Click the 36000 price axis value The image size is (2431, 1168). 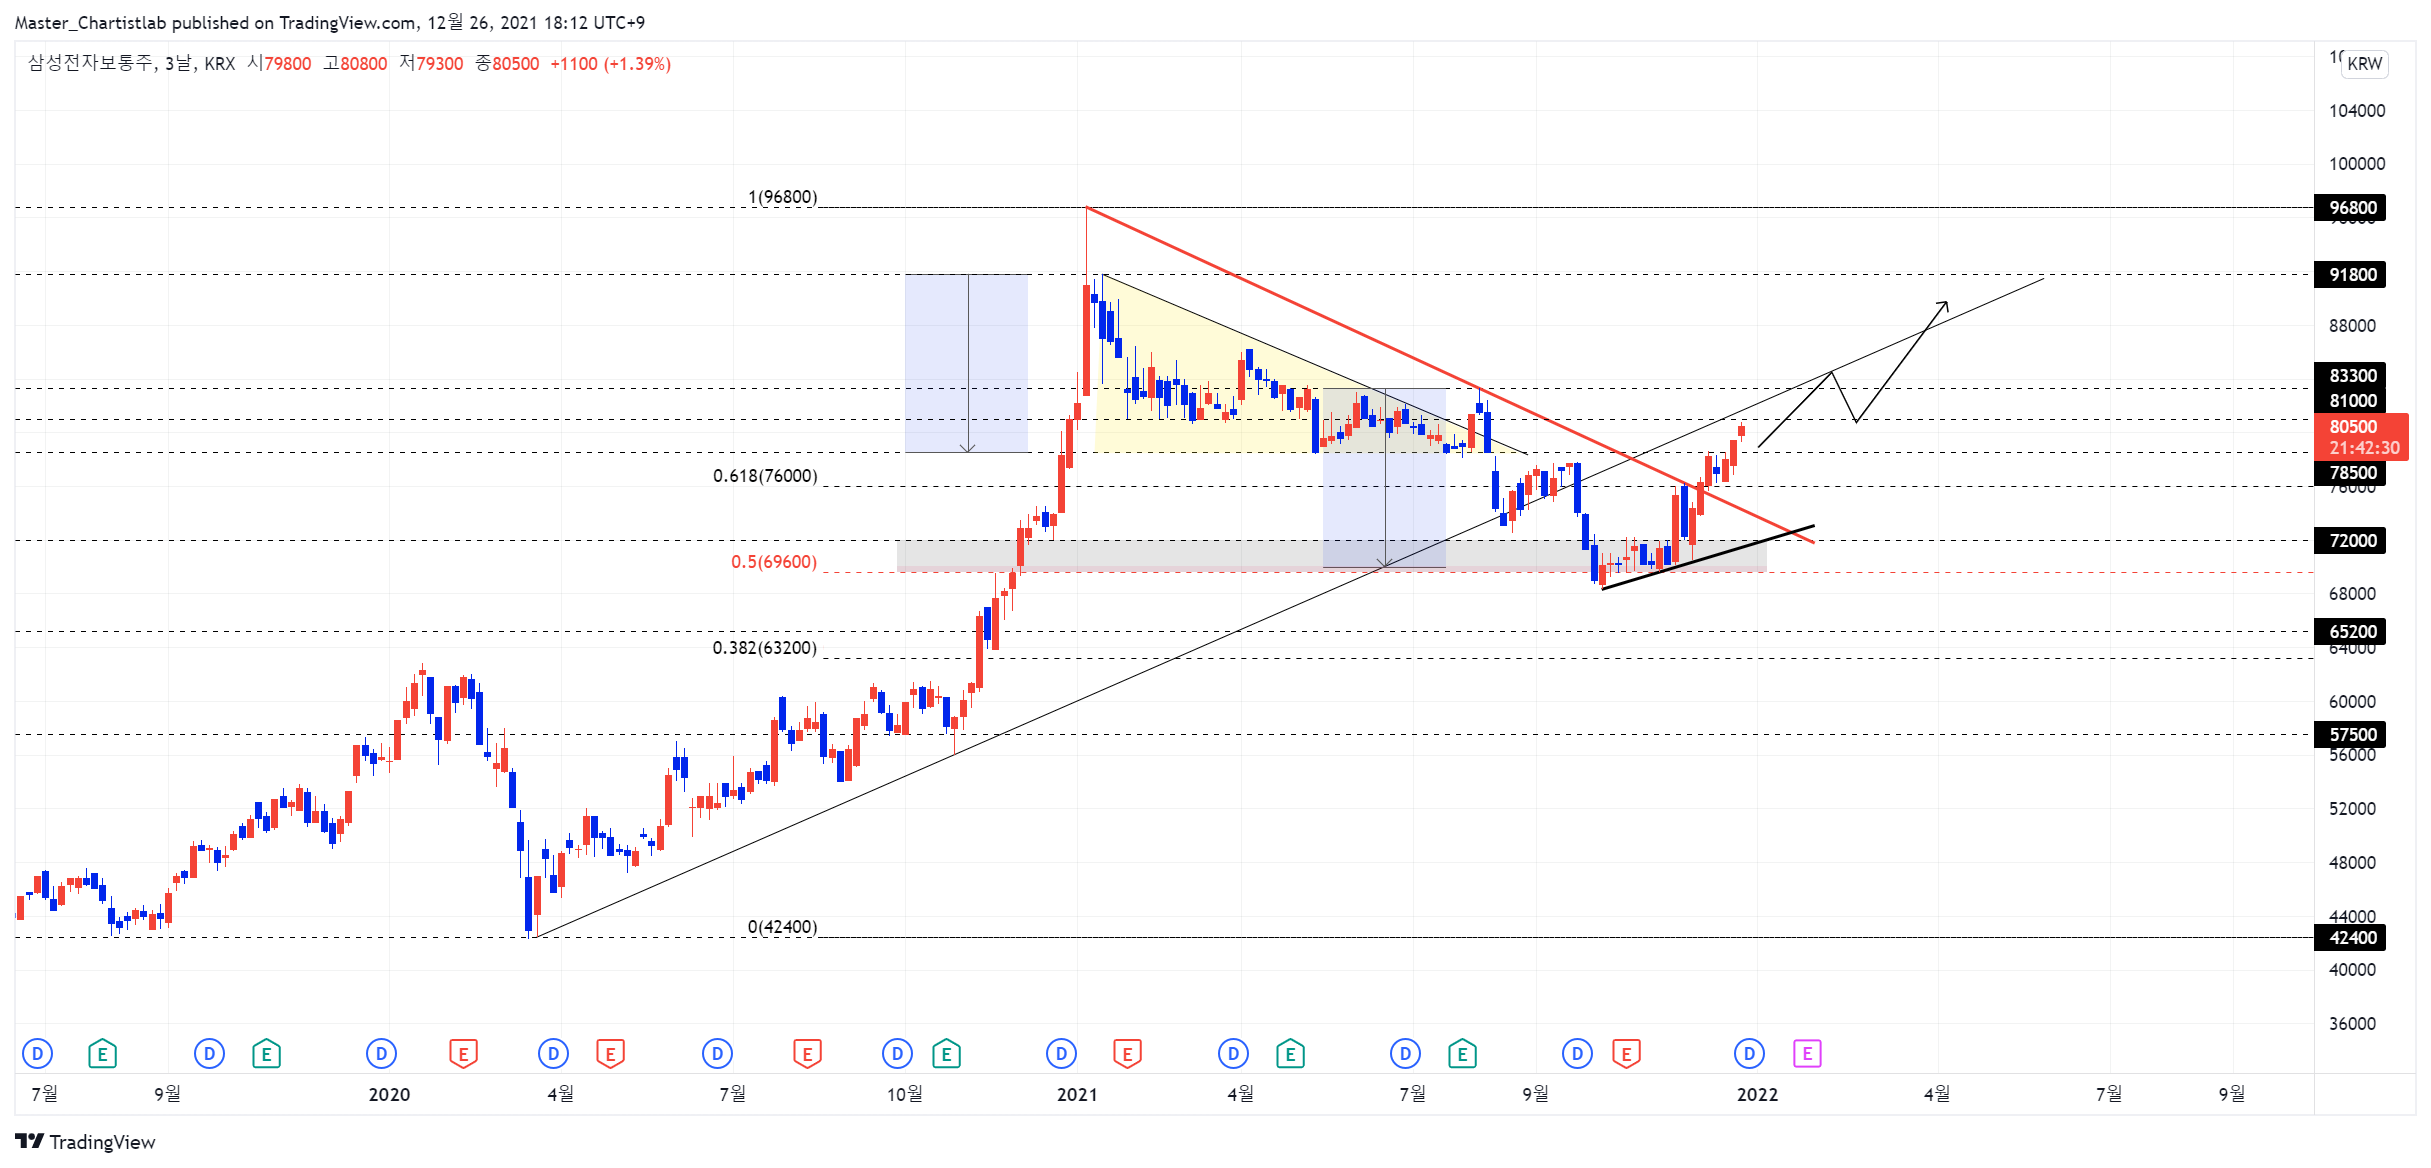click(2352, 1024)
